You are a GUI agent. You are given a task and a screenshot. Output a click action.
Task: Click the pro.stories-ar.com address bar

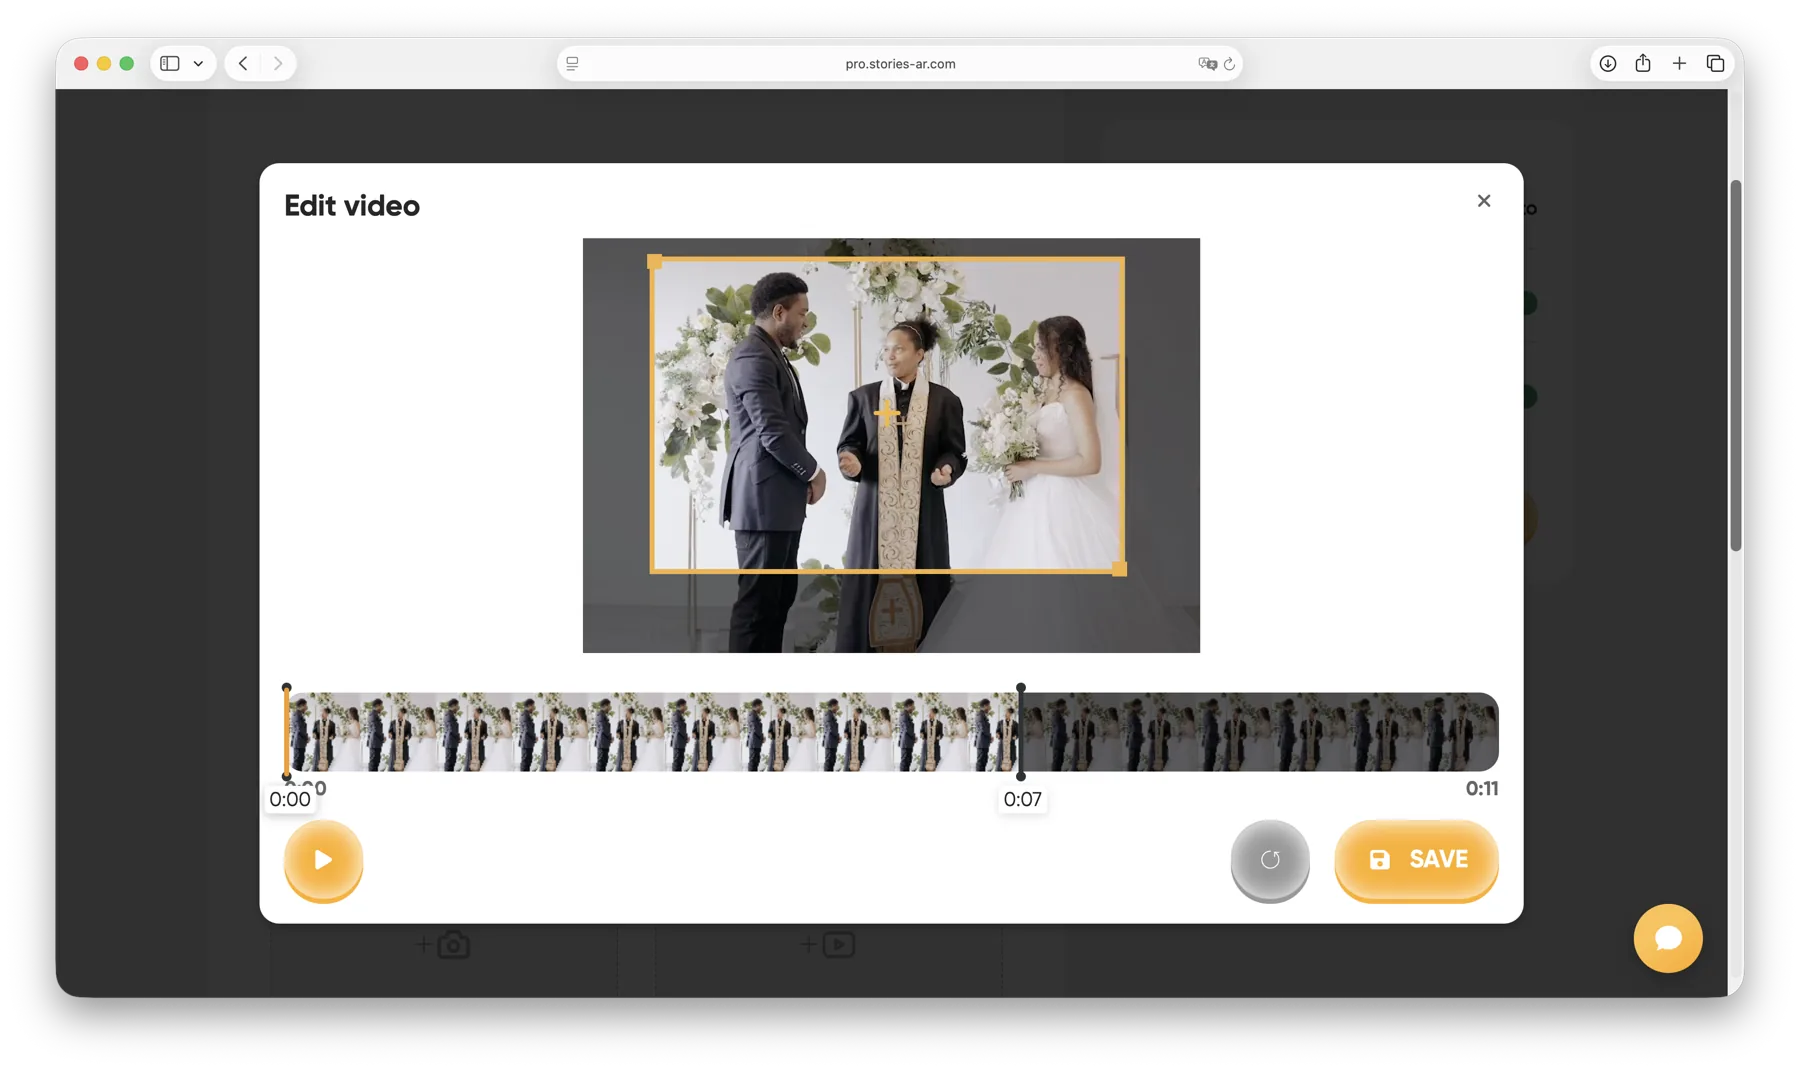tap(900, 63)
